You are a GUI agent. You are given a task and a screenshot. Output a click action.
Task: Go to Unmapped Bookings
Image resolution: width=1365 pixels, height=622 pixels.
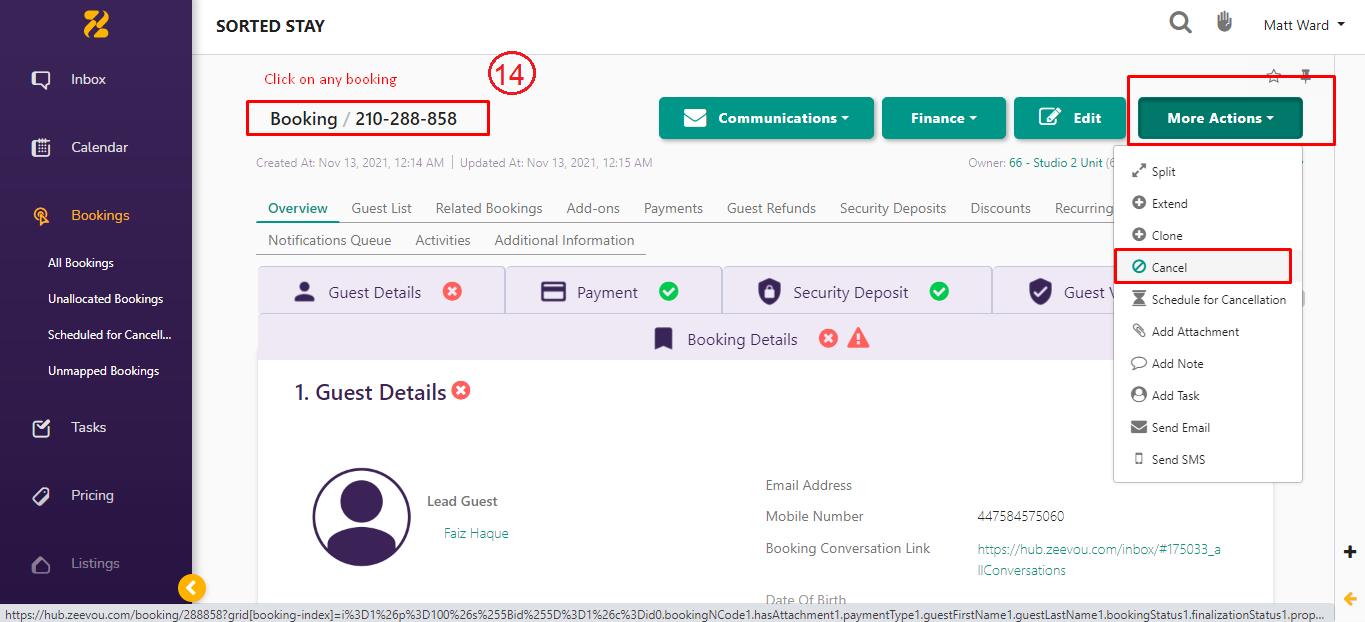click(103, 371)
